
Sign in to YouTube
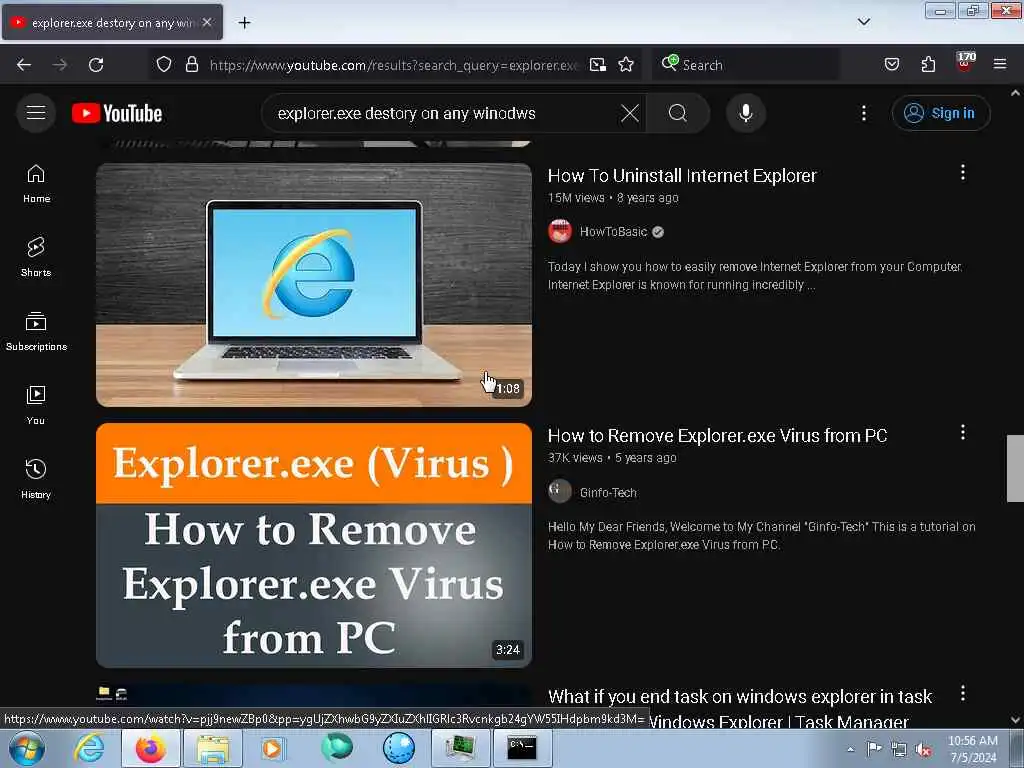pos(940,113)
